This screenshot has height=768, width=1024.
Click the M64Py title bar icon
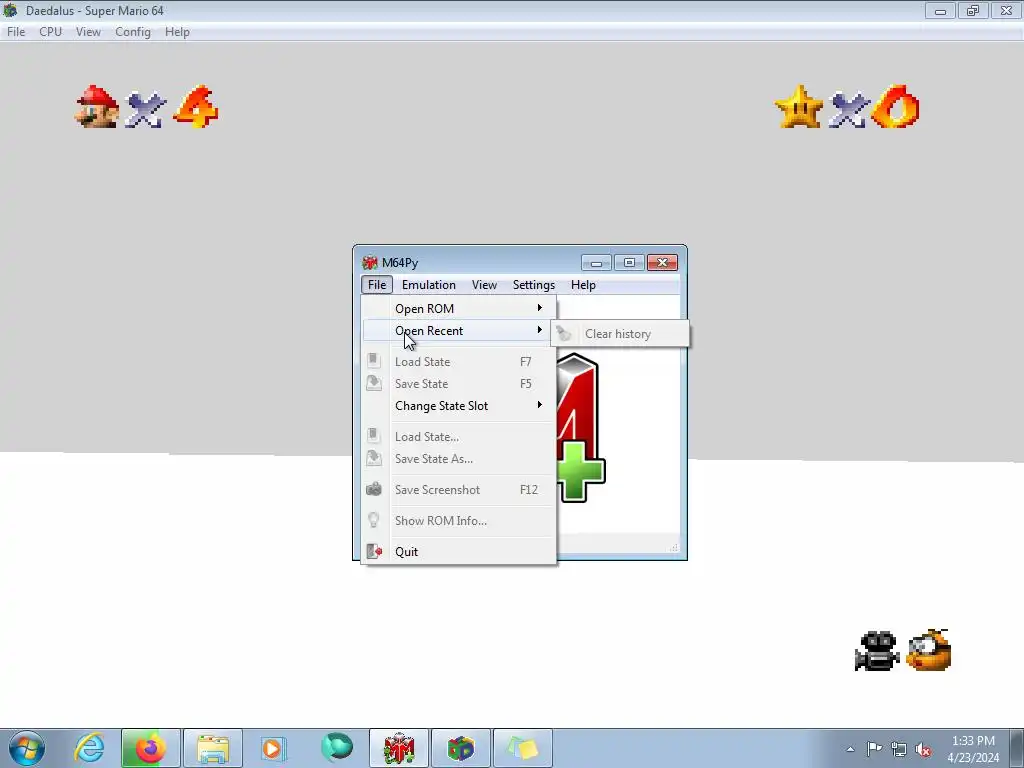tap(370, 263)
